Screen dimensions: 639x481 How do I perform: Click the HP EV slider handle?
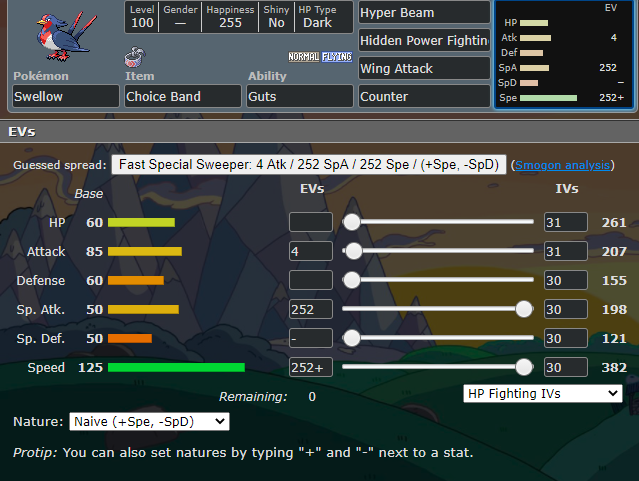352,222
